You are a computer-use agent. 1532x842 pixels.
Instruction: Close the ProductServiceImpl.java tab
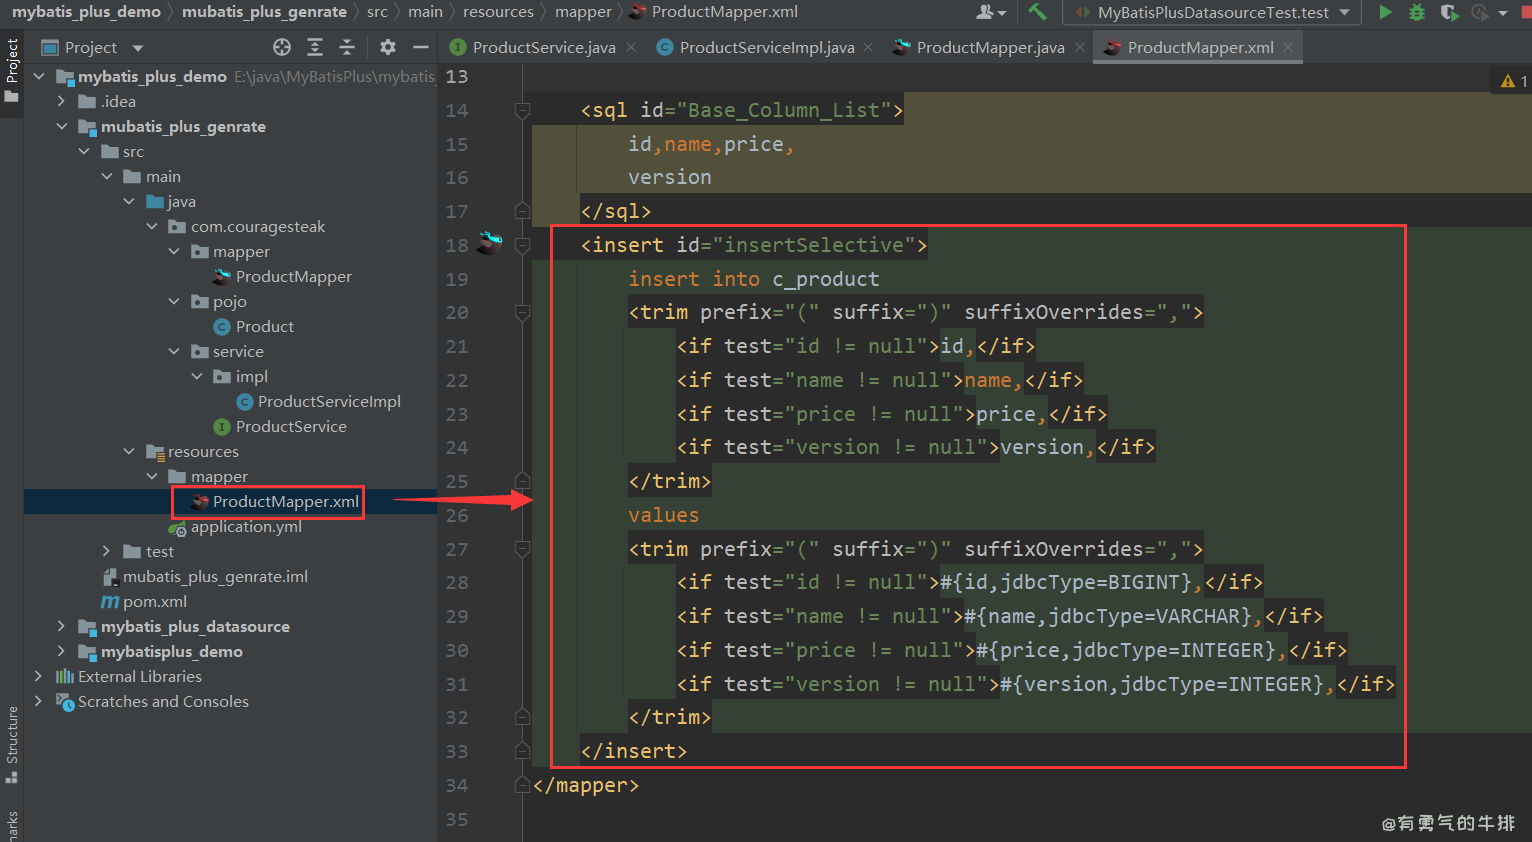(x=868, y=47)
